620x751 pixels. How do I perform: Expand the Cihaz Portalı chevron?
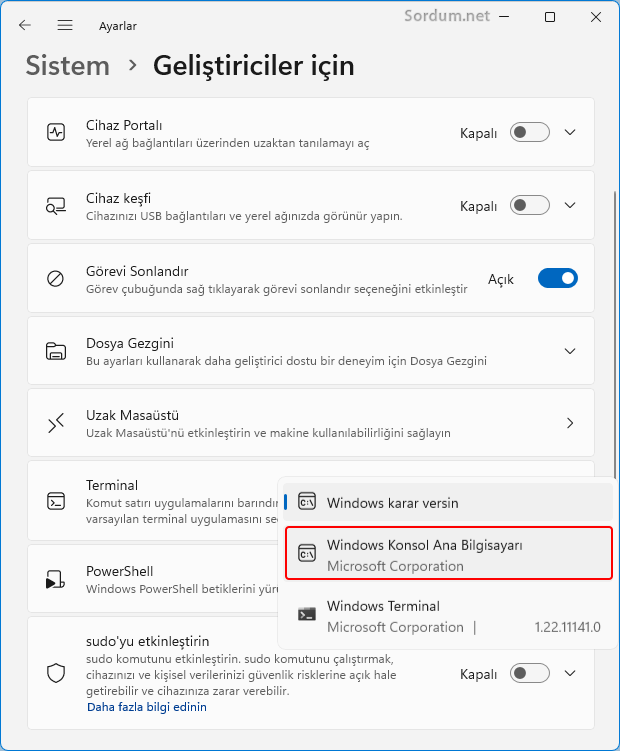570,132
